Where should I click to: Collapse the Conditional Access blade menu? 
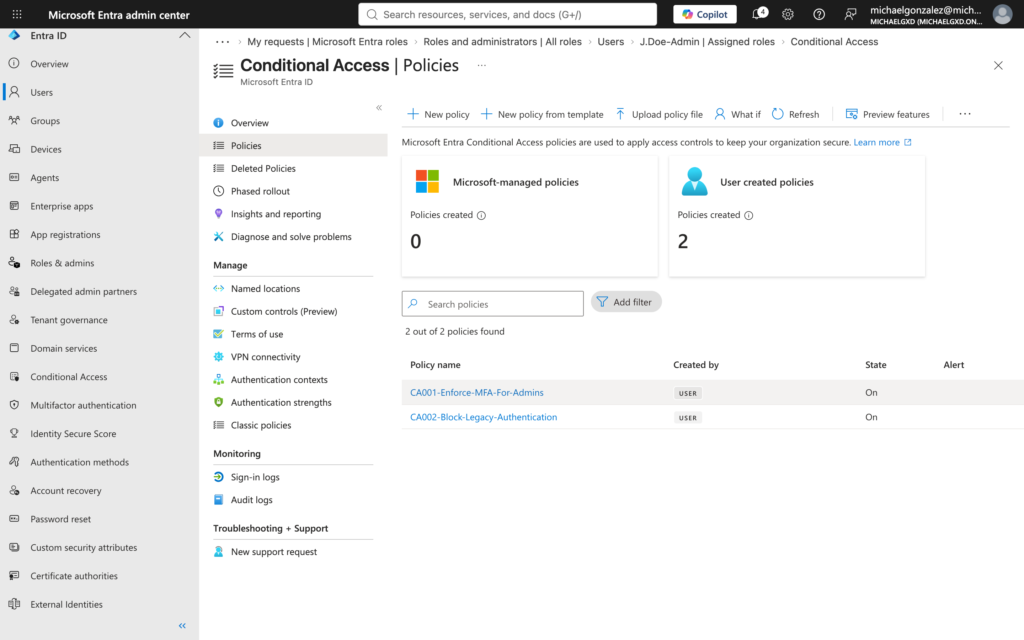coord(379,108)
